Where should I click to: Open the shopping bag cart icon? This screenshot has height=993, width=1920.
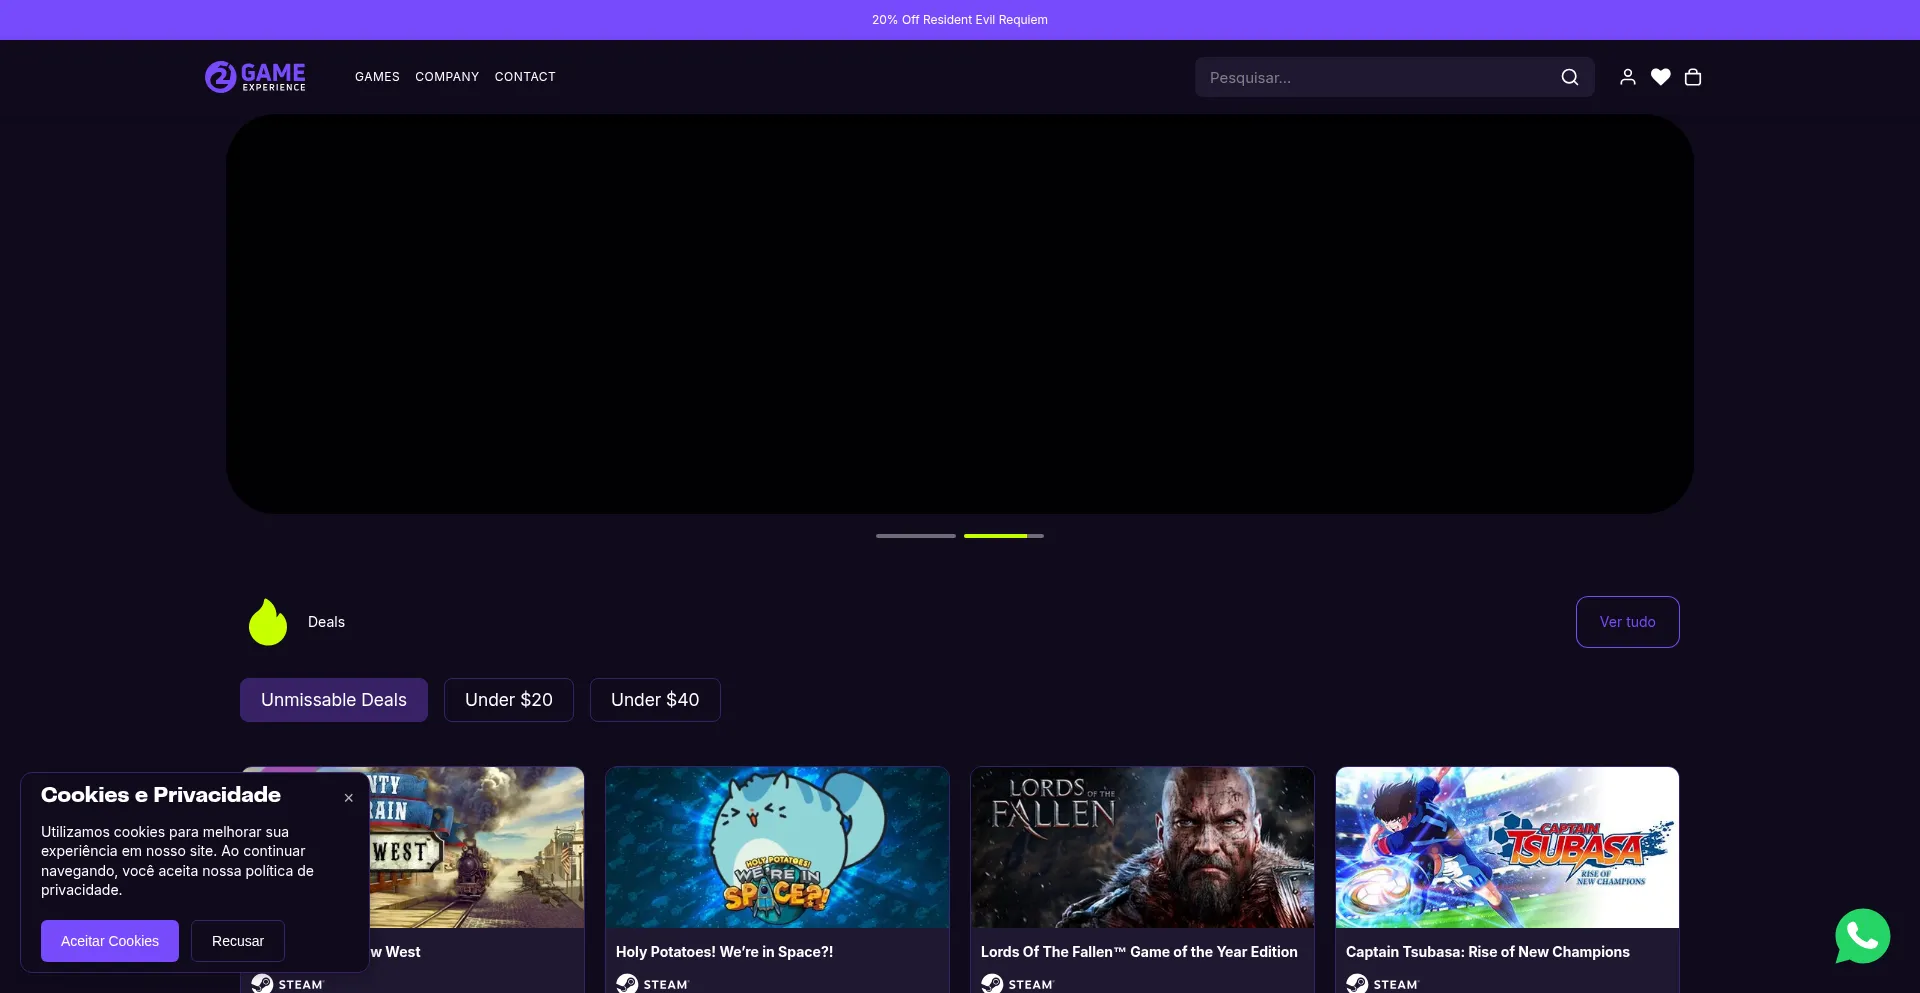(1693, 77)
